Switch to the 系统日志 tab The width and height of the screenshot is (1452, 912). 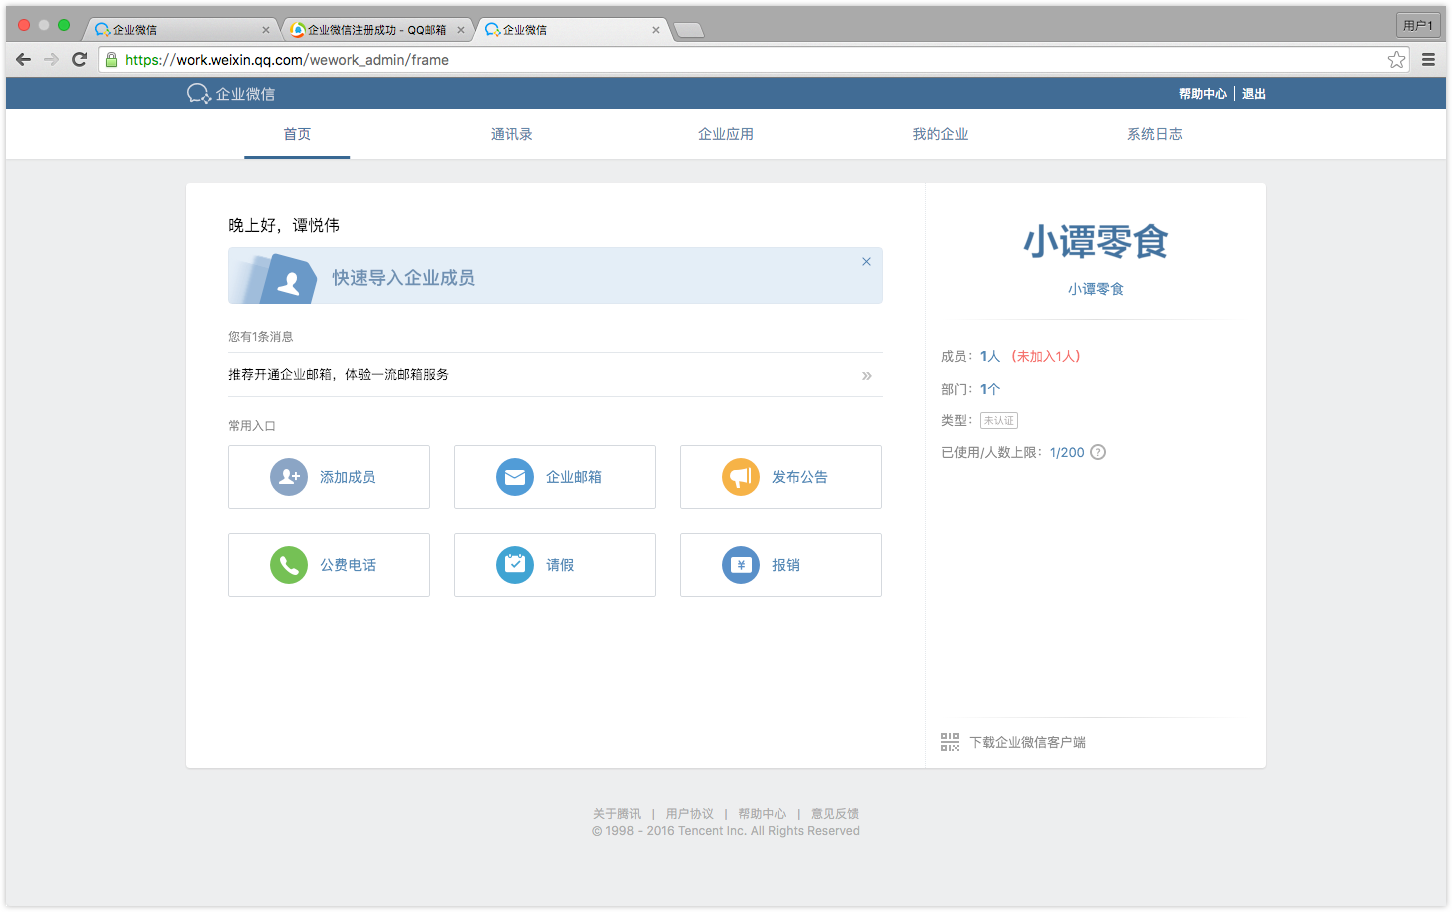(1155, 133)
